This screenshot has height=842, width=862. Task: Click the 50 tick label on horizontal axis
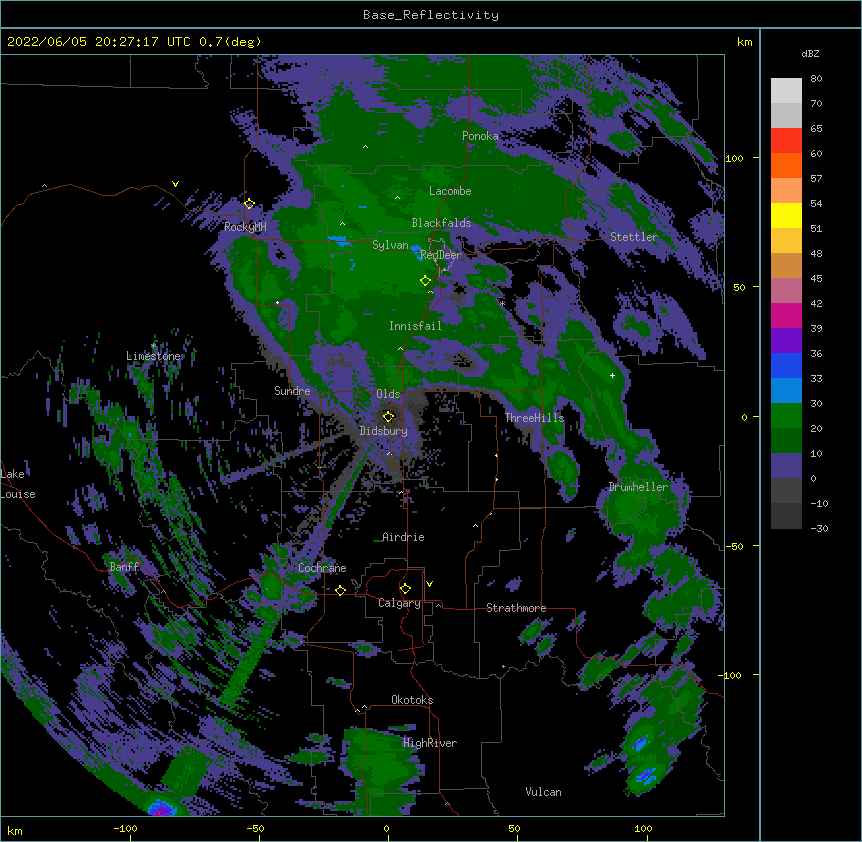[514, 828]
